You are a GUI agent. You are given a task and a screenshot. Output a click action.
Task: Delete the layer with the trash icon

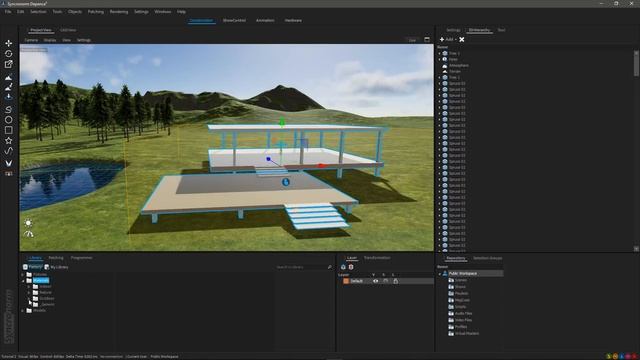[x=351, y=267]
